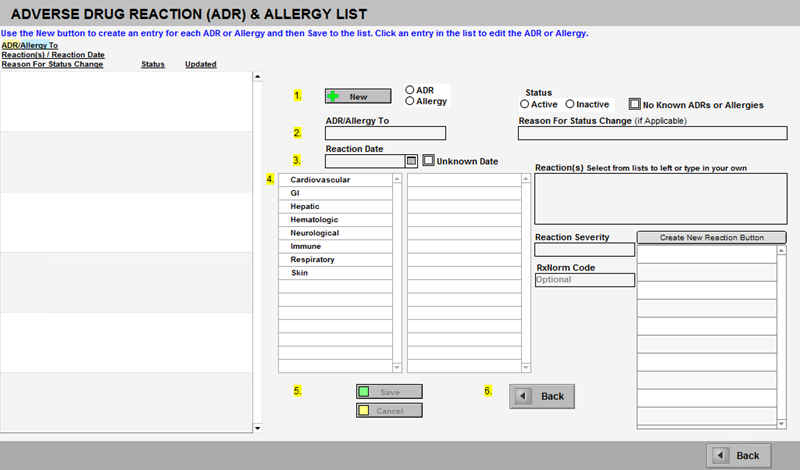800x470 pixels.
Task: Select the Allergy radio button
Action: (409, 101)
